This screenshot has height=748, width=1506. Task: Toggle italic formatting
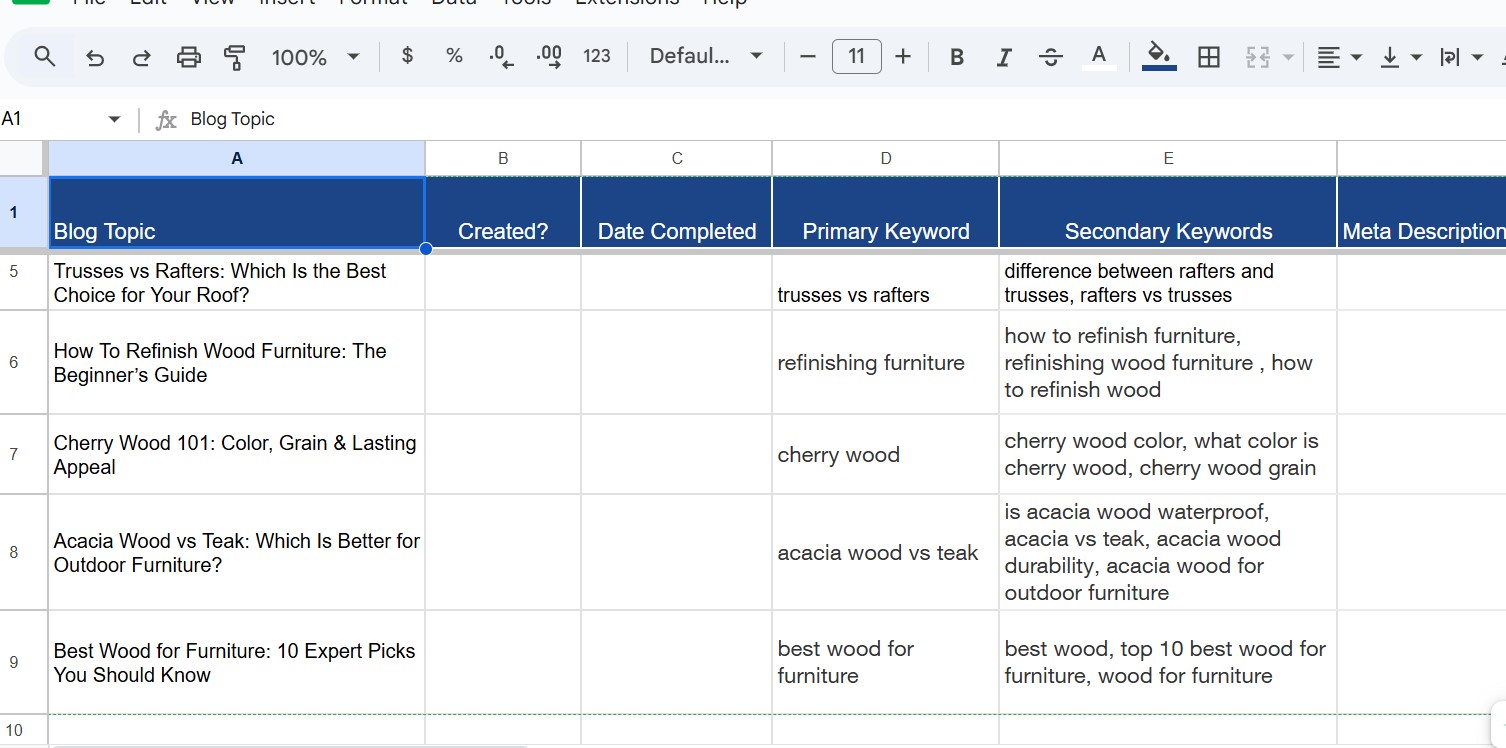point(1004,57)
